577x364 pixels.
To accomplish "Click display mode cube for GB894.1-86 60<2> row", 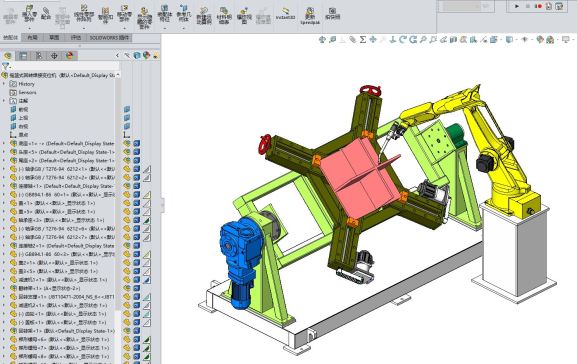I will (137, 254).
